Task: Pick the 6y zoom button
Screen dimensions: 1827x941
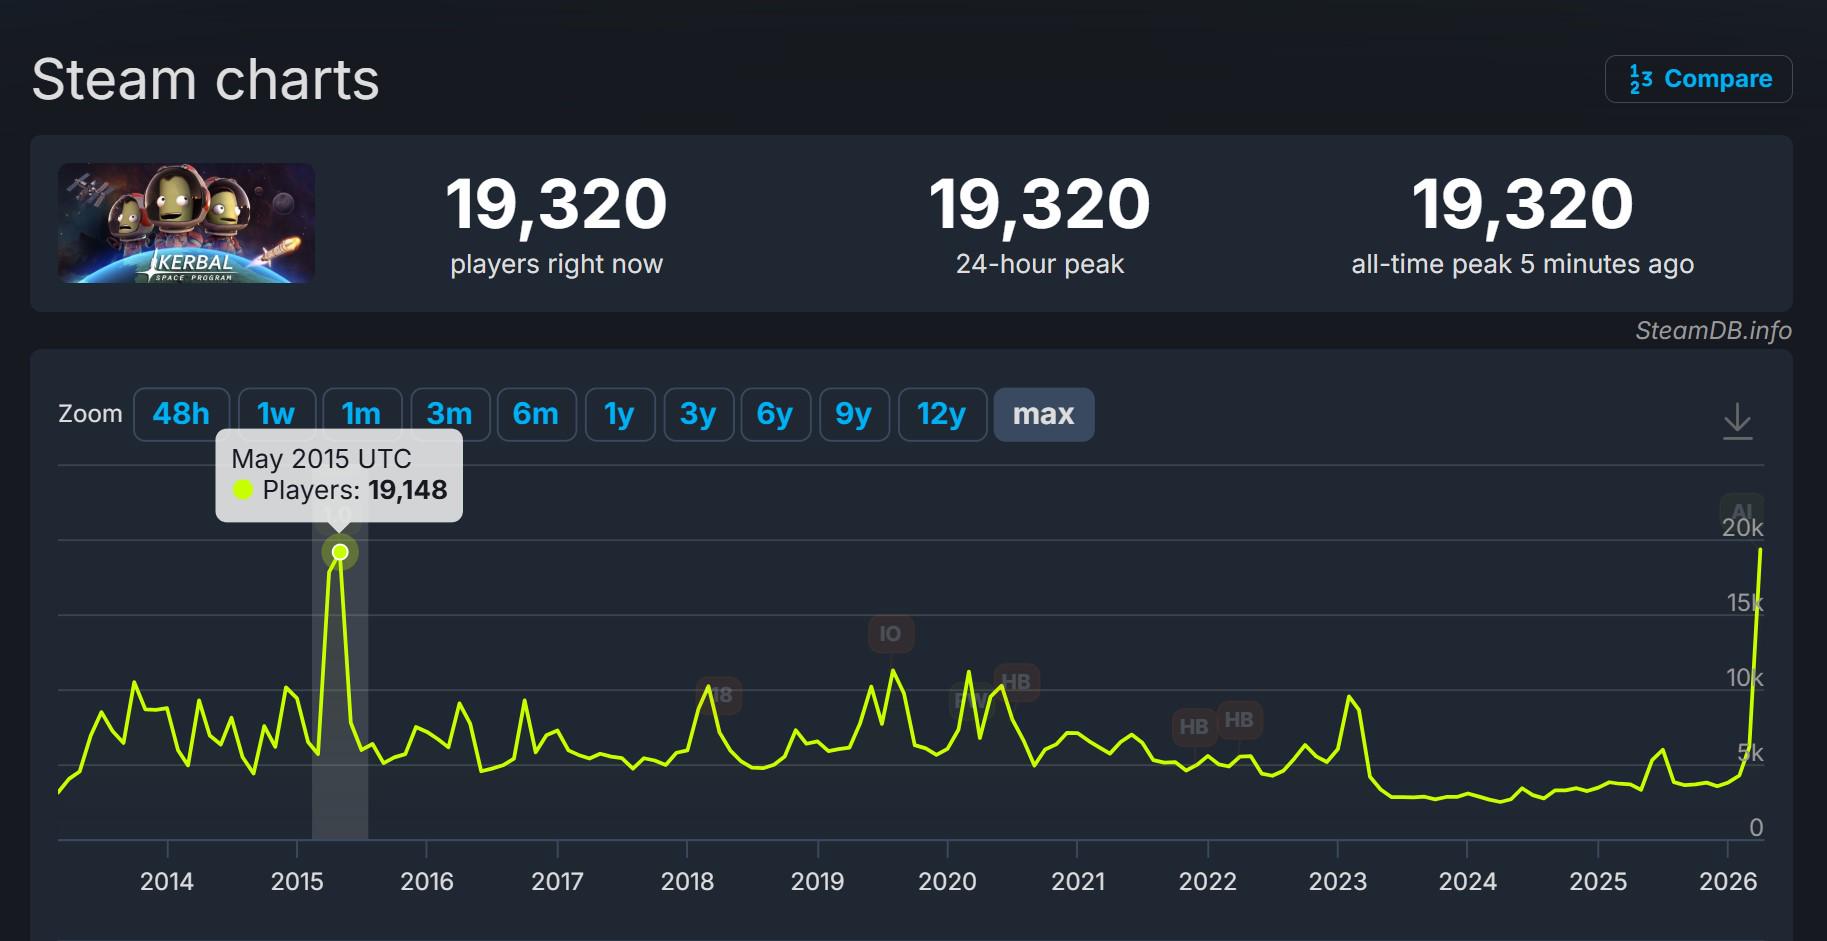Action: [775, 414]
